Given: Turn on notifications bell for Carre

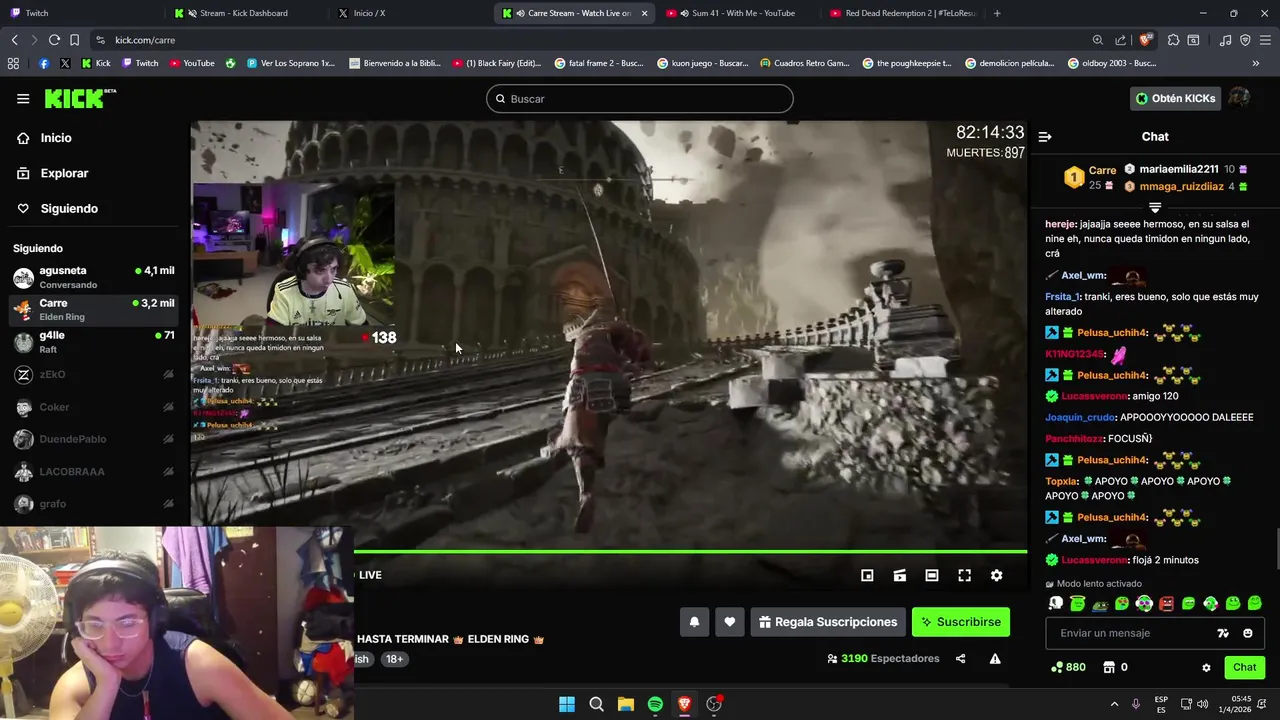Looking at the screenshot, I should 694,622.
